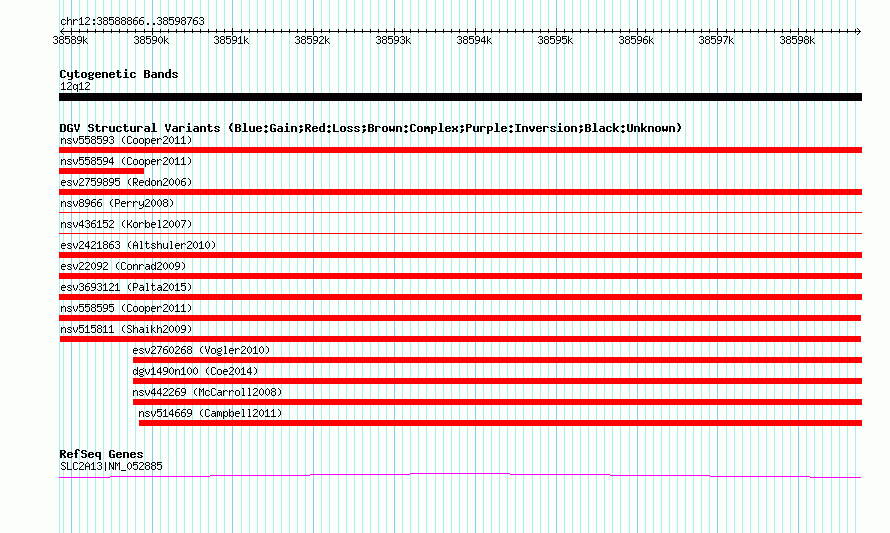Click the thin red line under nsv436152
The width and height of the screenshot is (890, 533).
click(460, 233)
